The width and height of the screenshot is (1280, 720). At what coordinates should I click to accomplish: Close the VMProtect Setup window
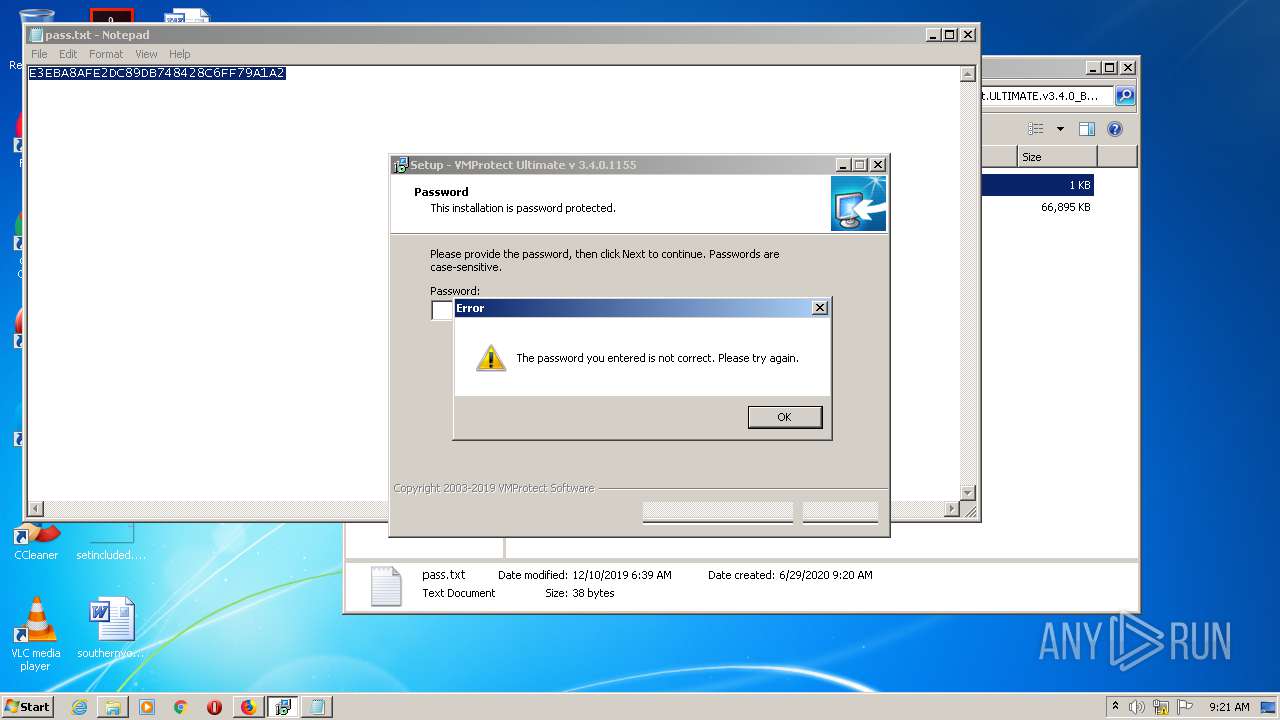click(878, 165)
